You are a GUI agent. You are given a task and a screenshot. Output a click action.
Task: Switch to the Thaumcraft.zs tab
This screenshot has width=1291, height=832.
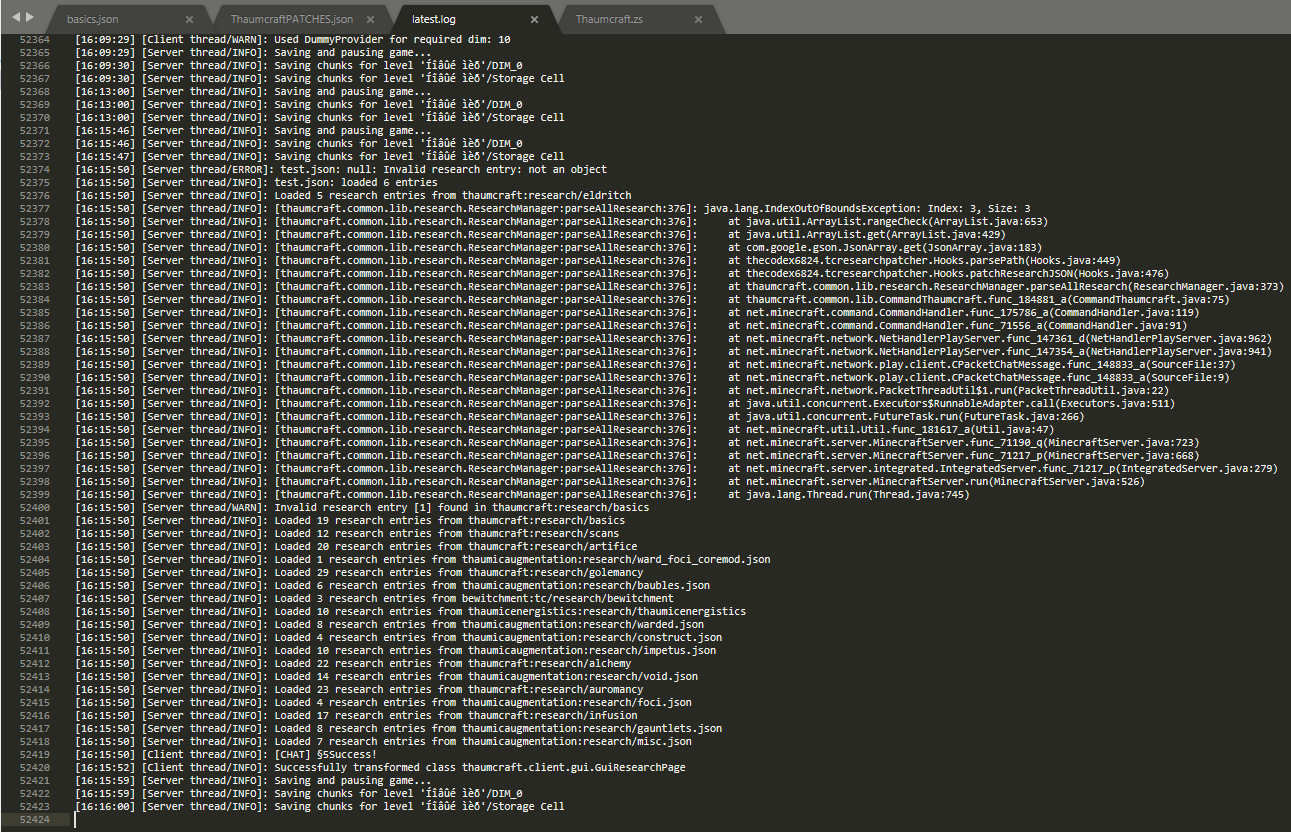click(x=607, y=19)
